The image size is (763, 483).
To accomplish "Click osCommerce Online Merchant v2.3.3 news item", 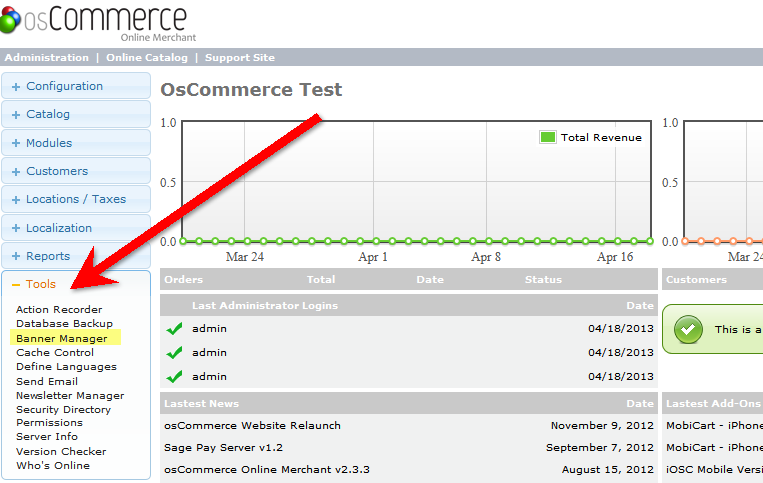I will point(267,469).
